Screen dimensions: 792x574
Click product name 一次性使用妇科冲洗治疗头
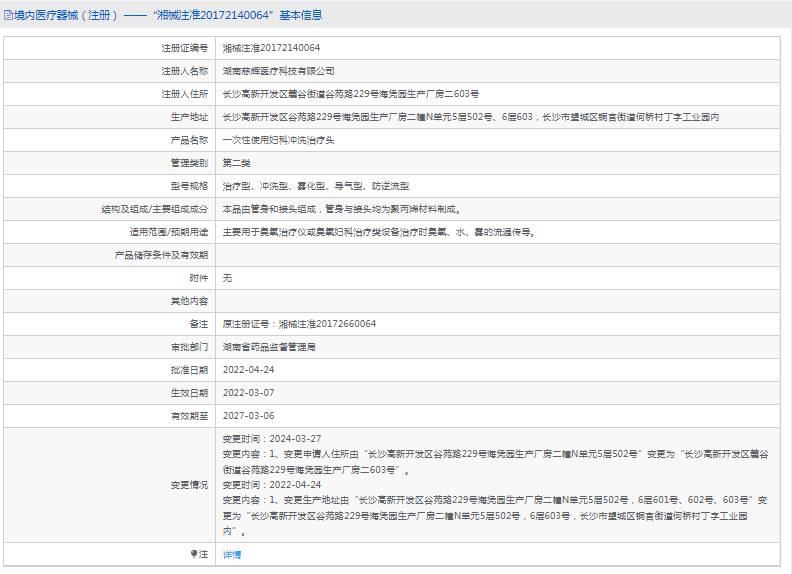[278, 140]
